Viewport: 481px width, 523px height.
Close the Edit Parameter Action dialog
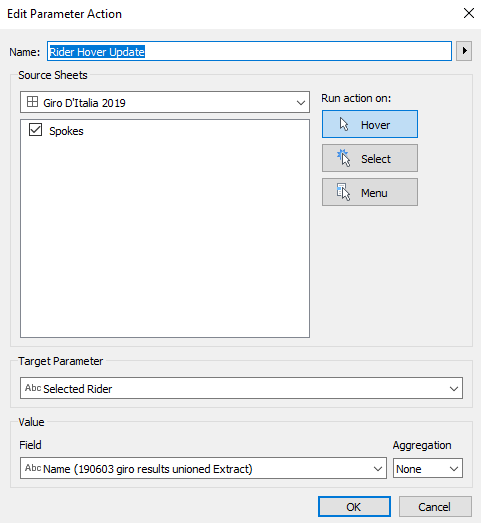click(x=469, y=13)
